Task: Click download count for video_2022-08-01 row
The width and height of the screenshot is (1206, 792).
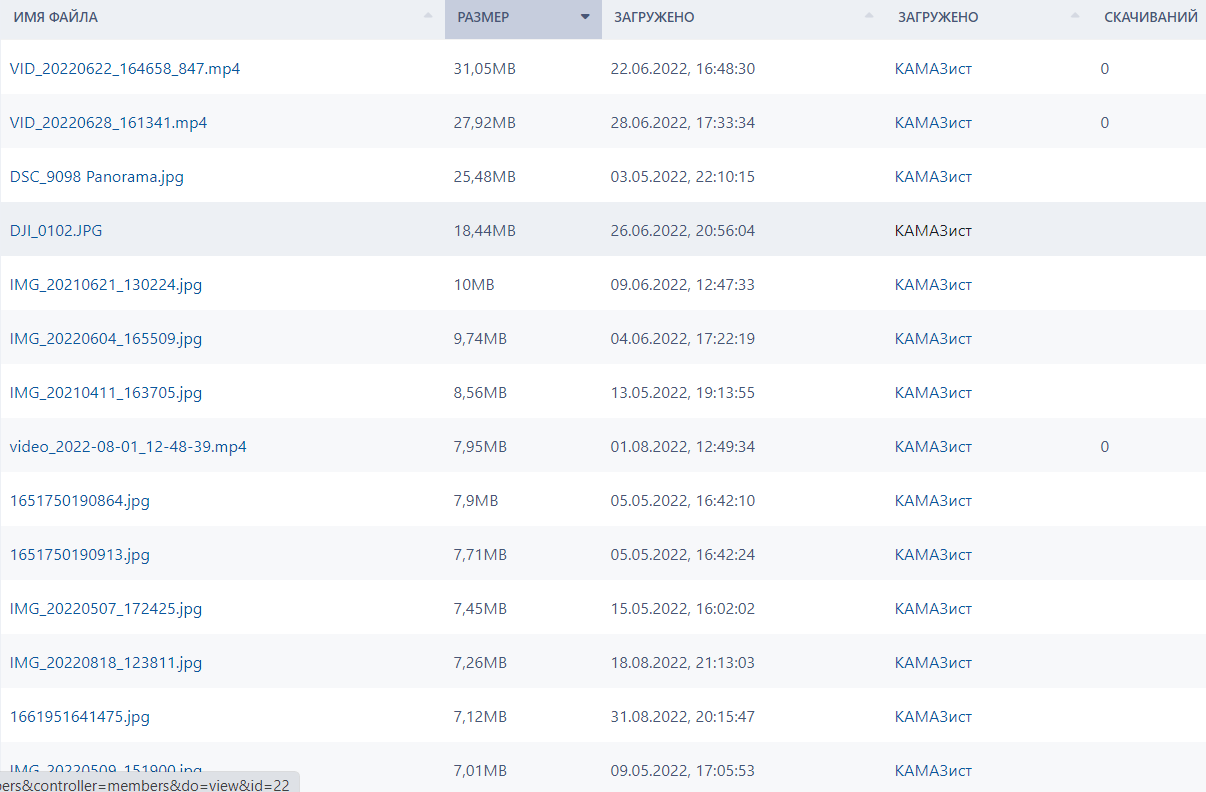Action: pyautogui.click(x=1104, y=447)
